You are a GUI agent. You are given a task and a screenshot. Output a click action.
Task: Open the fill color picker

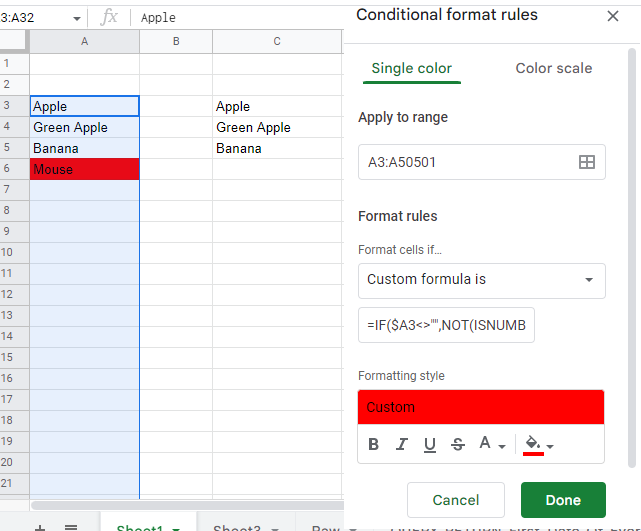[x=538, y=445]
